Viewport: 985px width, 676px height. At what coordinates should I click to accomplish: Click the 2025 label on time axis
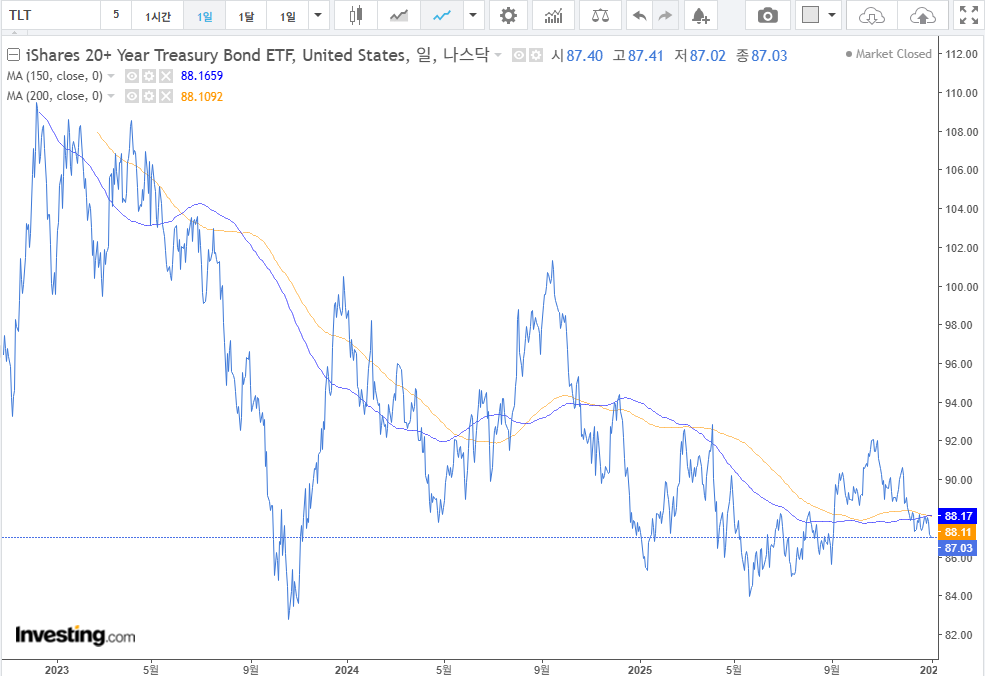point(640,670)
